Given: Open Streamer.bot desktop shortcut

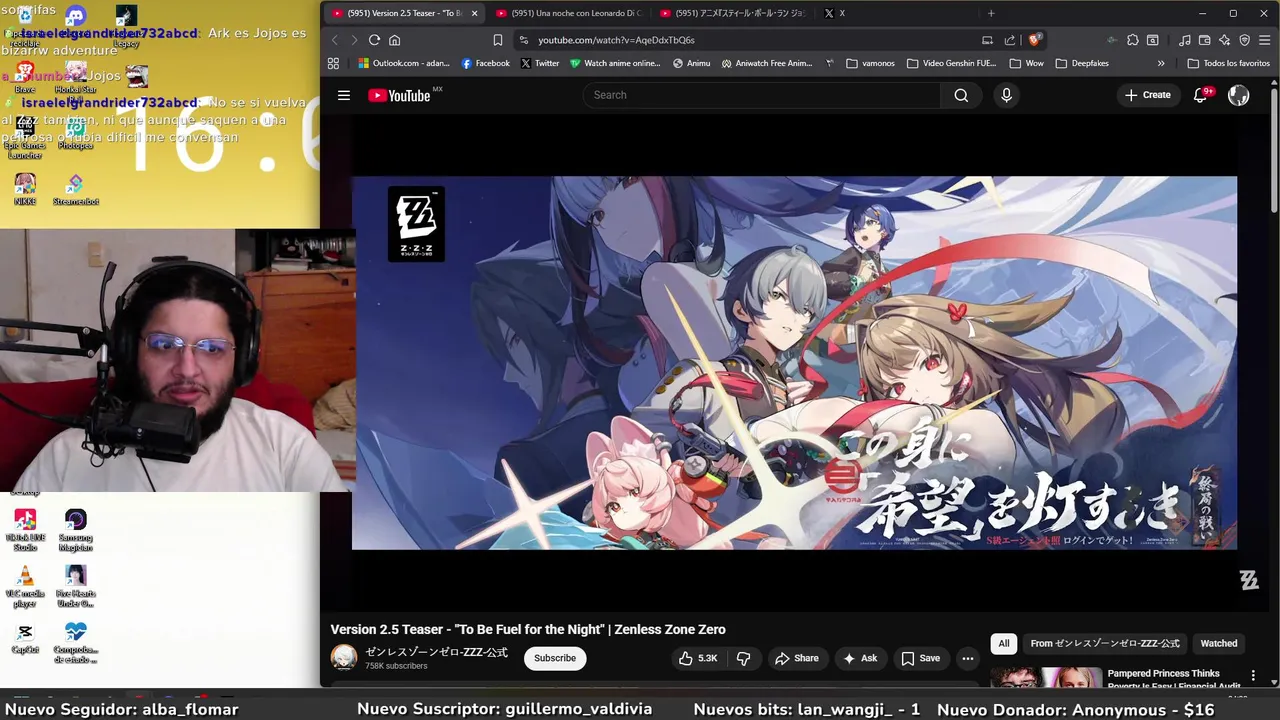Looking at the screenshot, I should (x=75, y=189).
